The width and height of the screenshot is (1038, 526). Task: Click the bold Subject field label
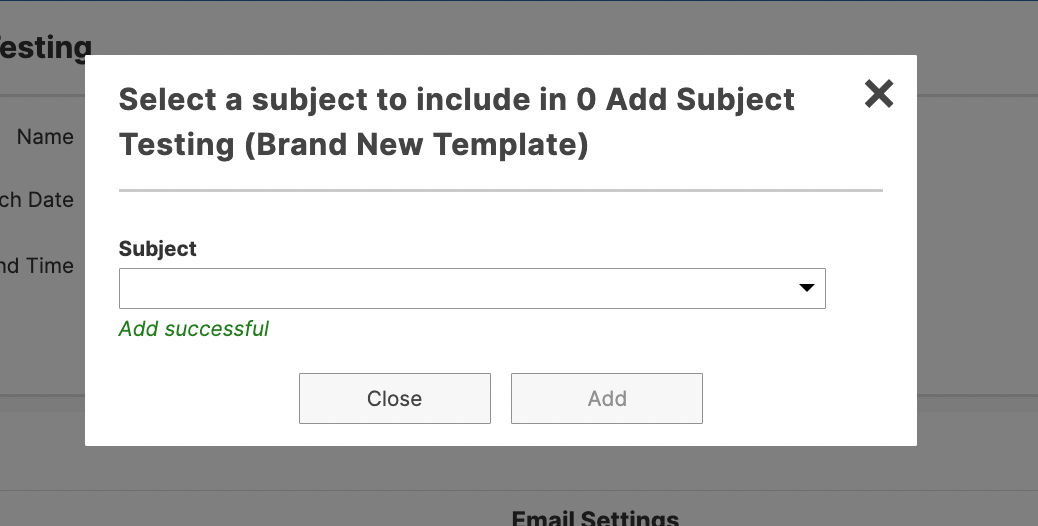pyautogui.click(x=158, y=249)
